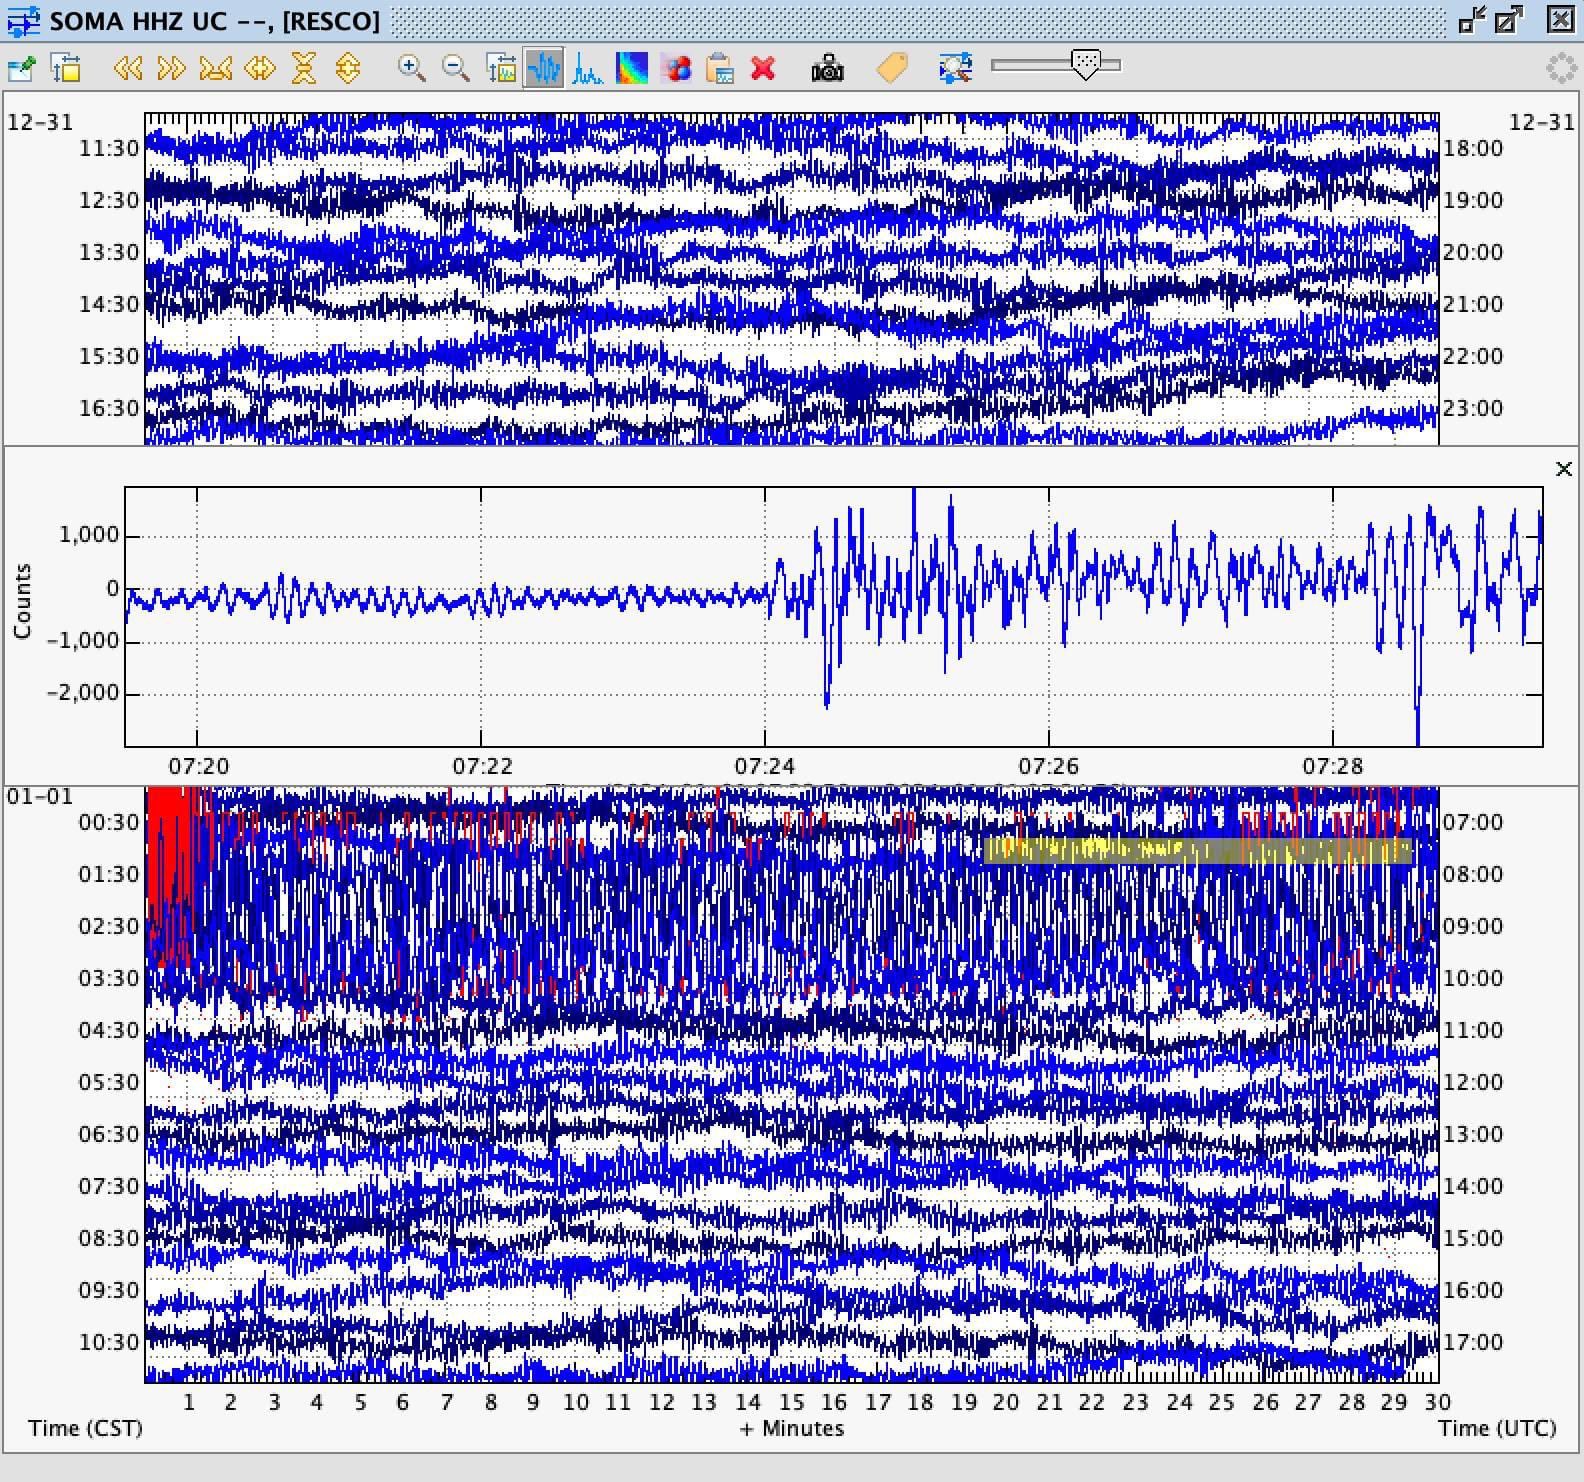The height and width of the screenshot is (1482, 1584).
Task: Switch to spectrogram view mode
Action: 632,68
